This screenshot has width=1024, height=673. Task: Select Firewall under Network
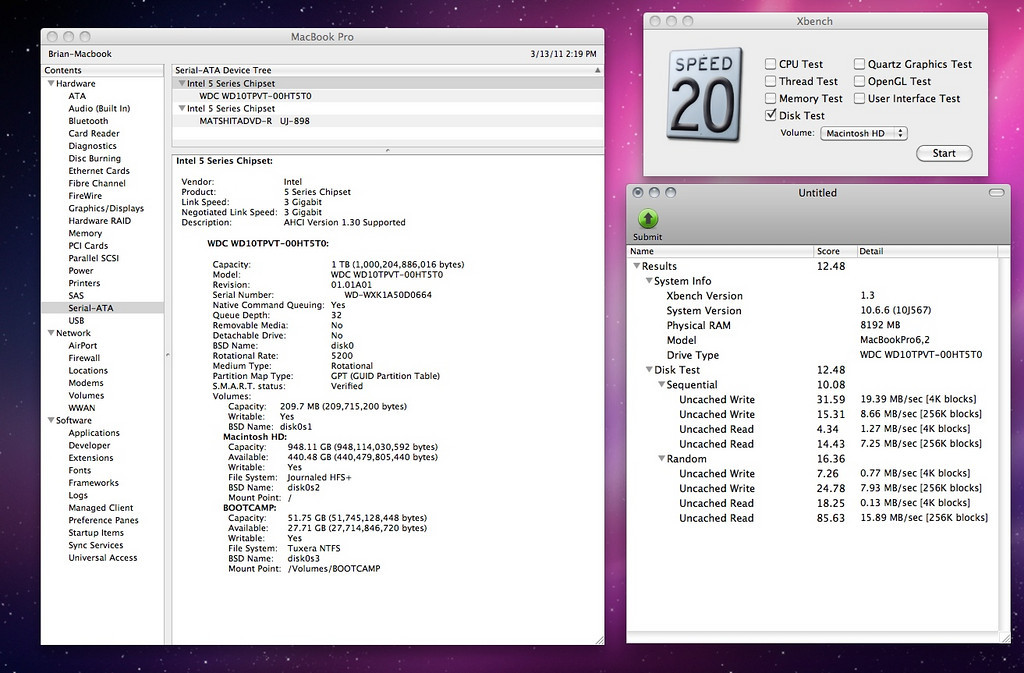[x=84, y=358]
